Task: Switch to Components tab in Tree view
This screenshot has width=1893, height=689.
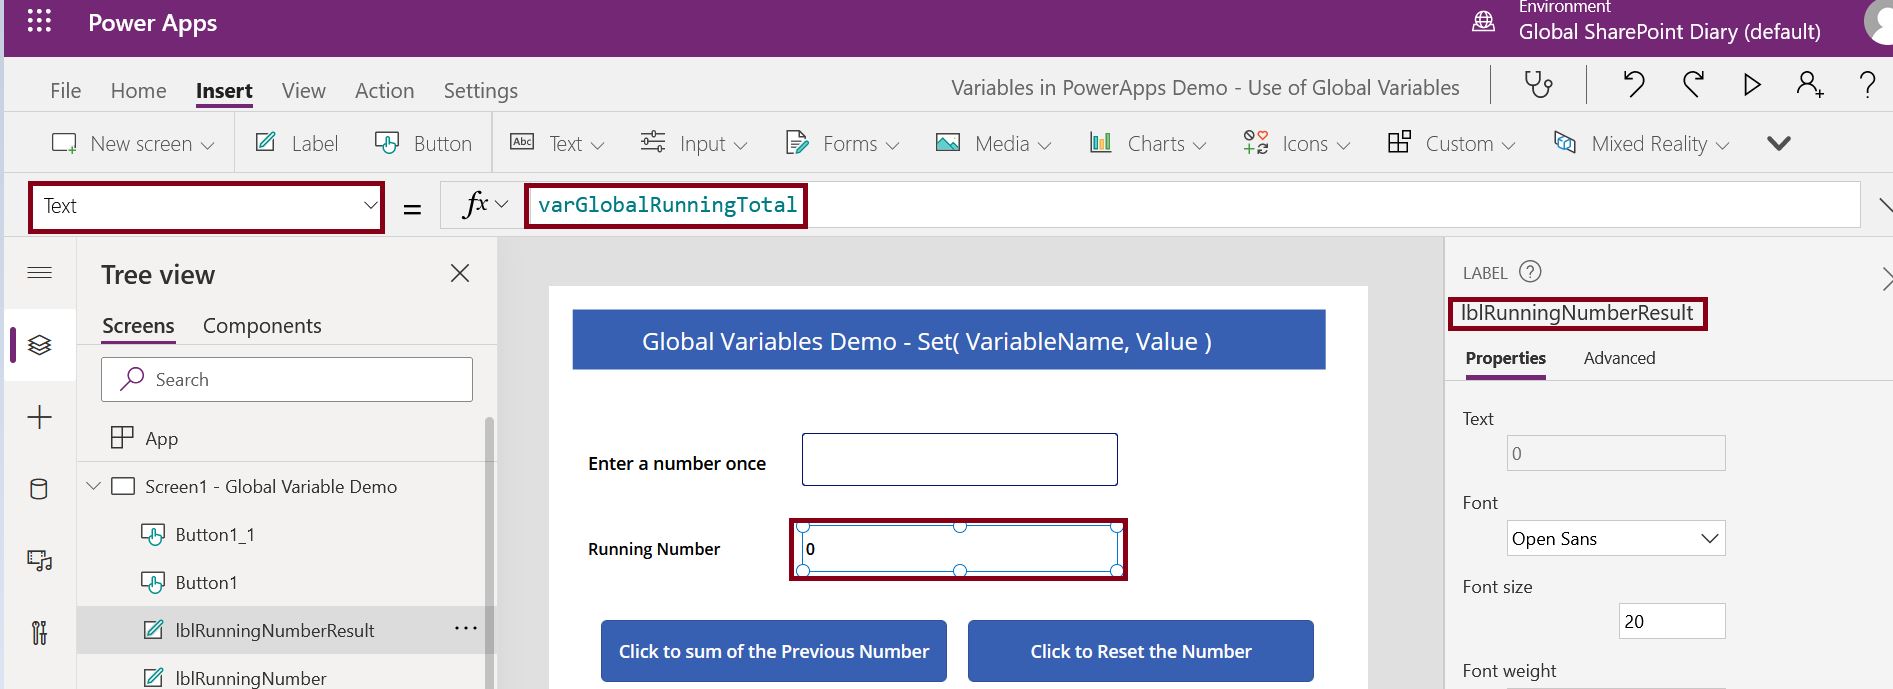Action: point(262,326)
